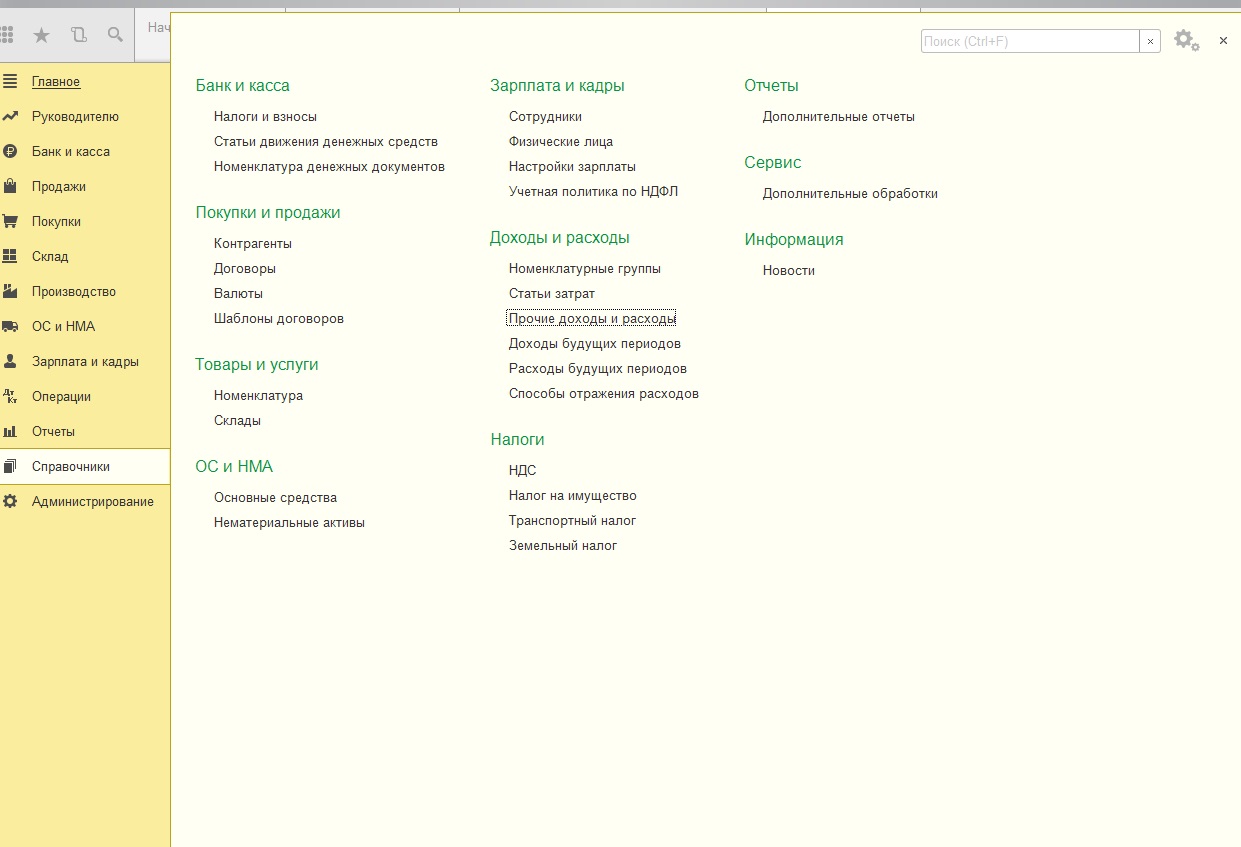The width and height of the screenshot is (1241, 847).
Task: Click the Руководителю chart icon
Action: [x=10, y=116]
